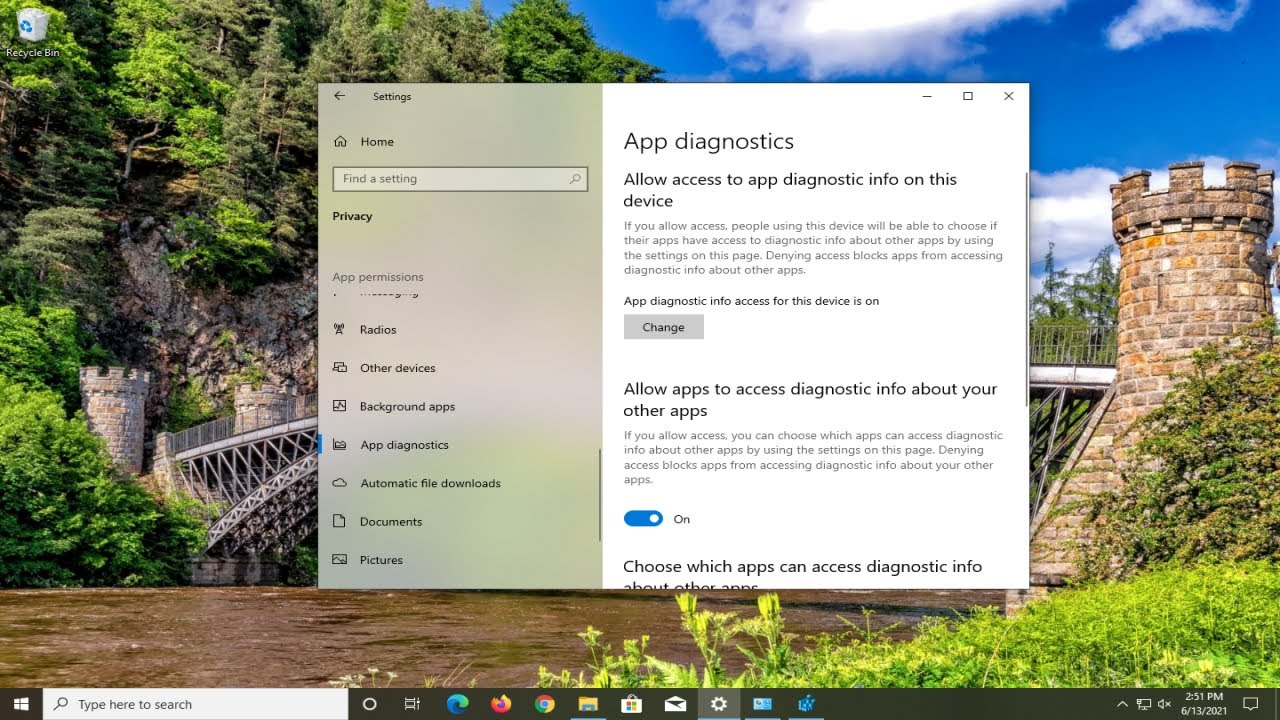
Task: Open the taskbar clock and date
Action: [1204, 704]
